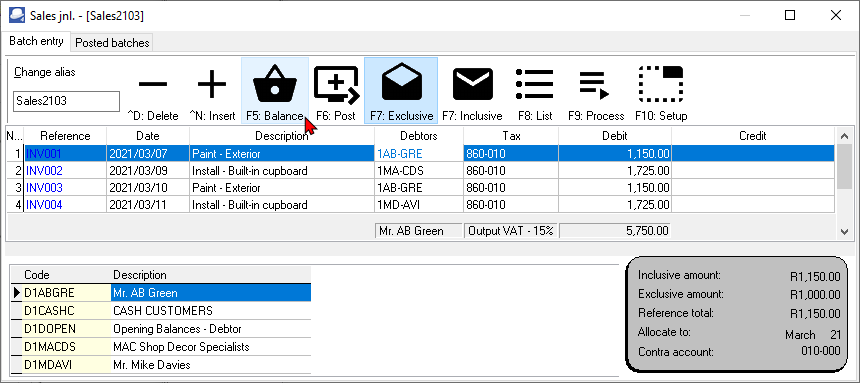The width and height of the screenshot is (860, 383).
Task: Click the Insert plus icon
Action: tap(212, 84)
